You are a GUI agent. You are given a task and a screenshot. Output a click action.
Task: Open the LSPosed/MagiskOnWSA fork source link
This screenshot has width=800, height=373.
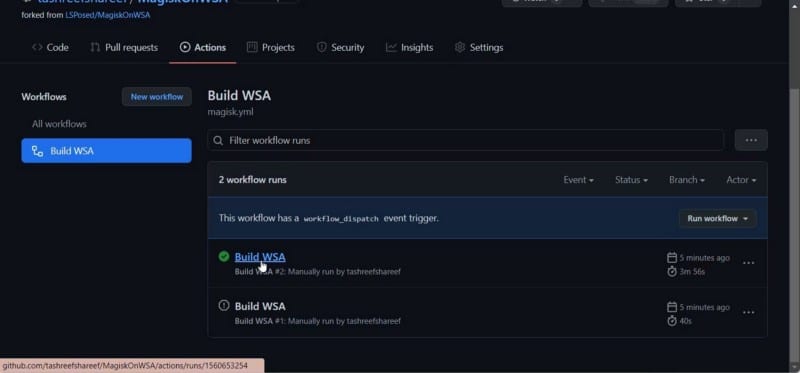pyautogui.click(x=108, y=15)
